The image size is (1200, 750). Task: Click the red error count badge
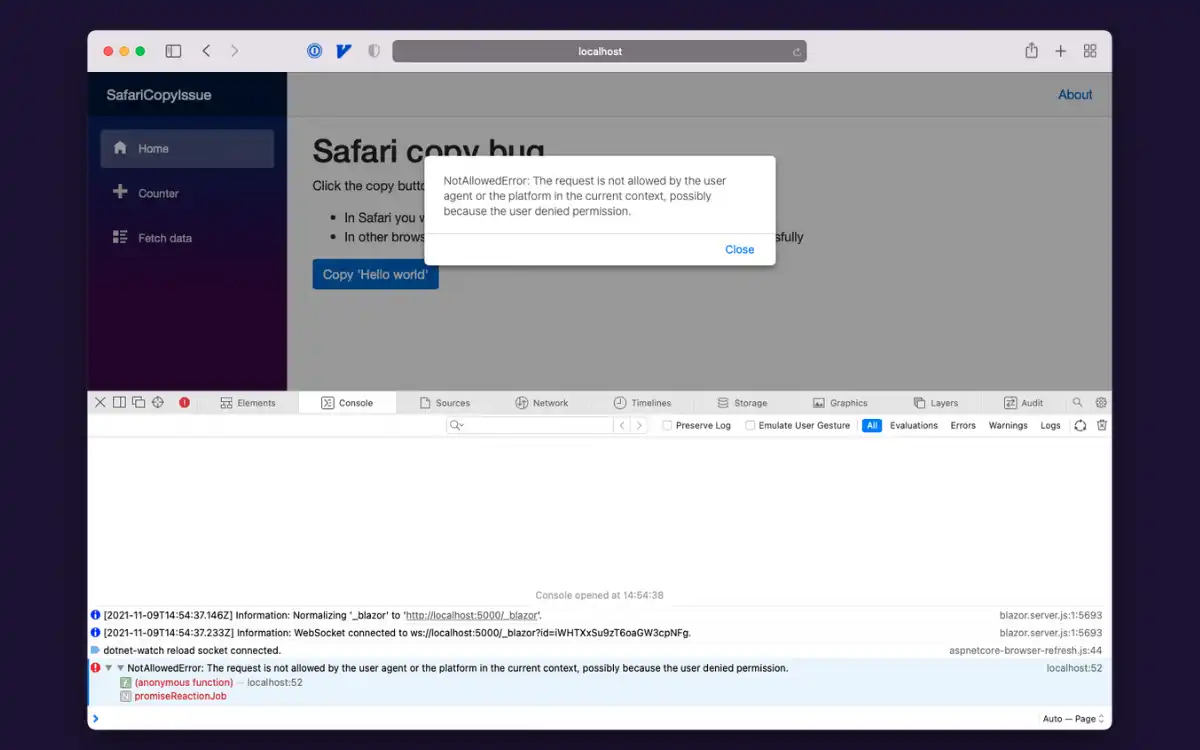click(184, 403)
